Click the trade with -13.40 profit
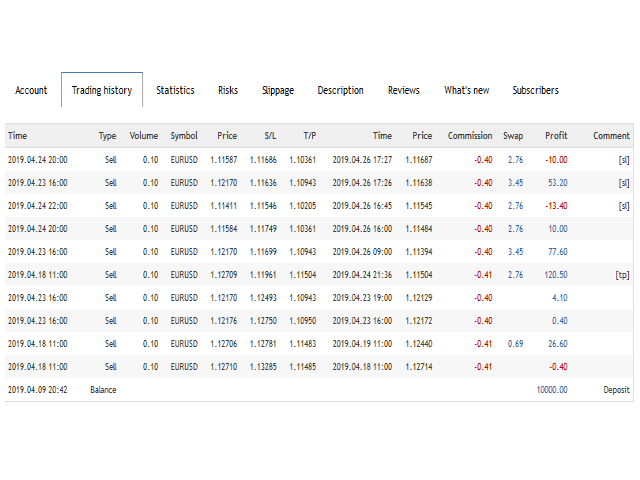 (319, 206)
